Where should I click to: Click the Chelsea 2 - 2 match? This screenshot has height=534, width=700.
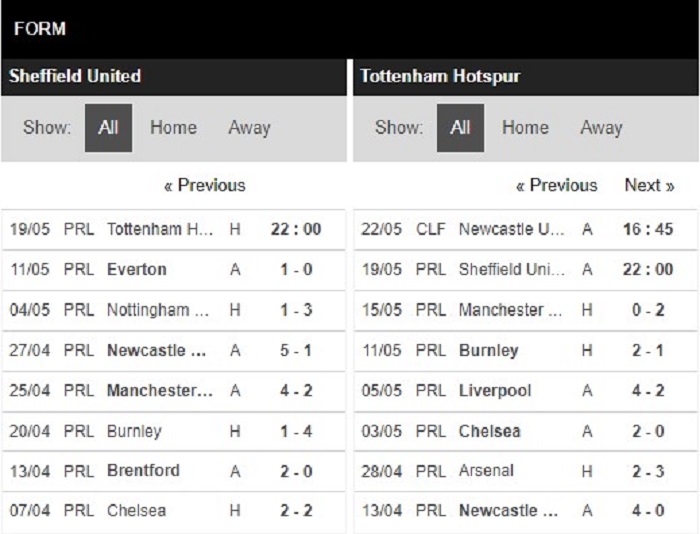173,511
